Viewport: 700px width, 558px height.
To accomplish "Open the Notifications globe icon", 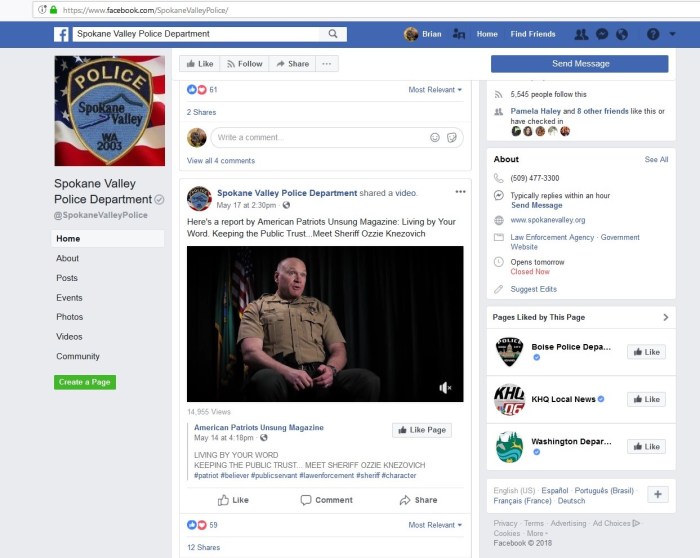I will tap(622, 34).
